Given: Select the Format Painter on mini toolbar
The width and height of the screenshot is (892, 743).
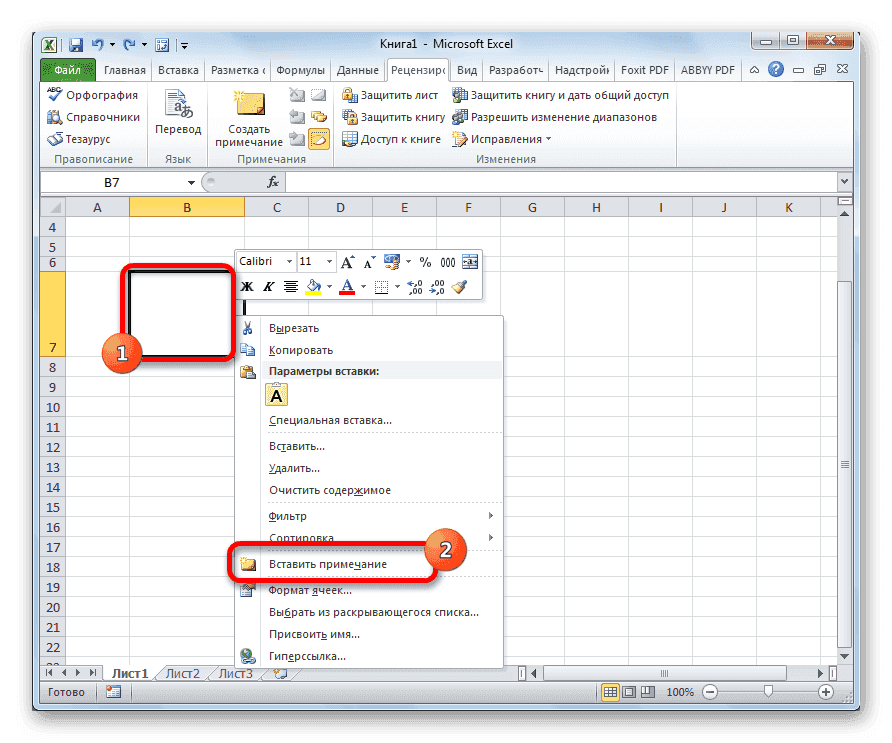Looking at the screenshot, I should 456,286.
